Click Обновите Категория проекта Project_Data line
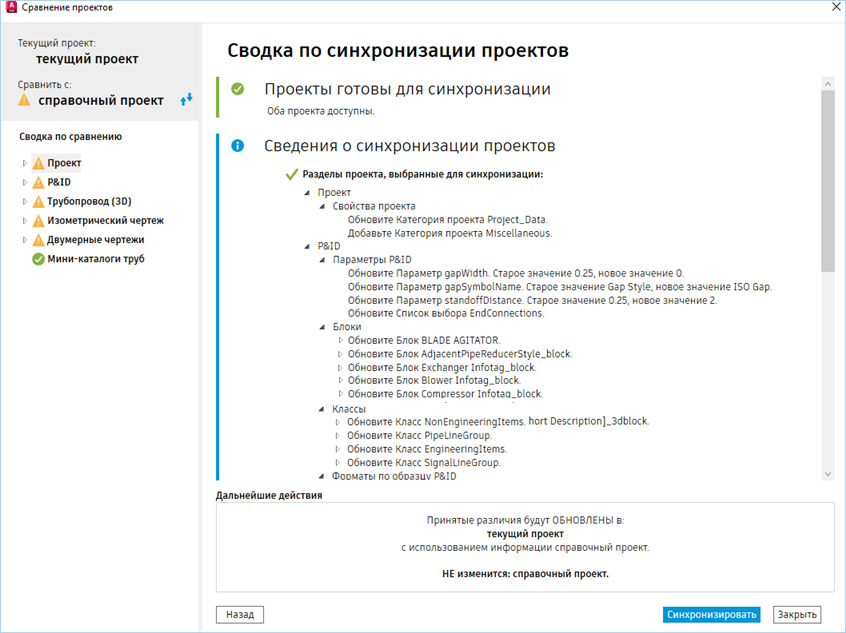Screen dimensions: 846x633 [448, 220]
